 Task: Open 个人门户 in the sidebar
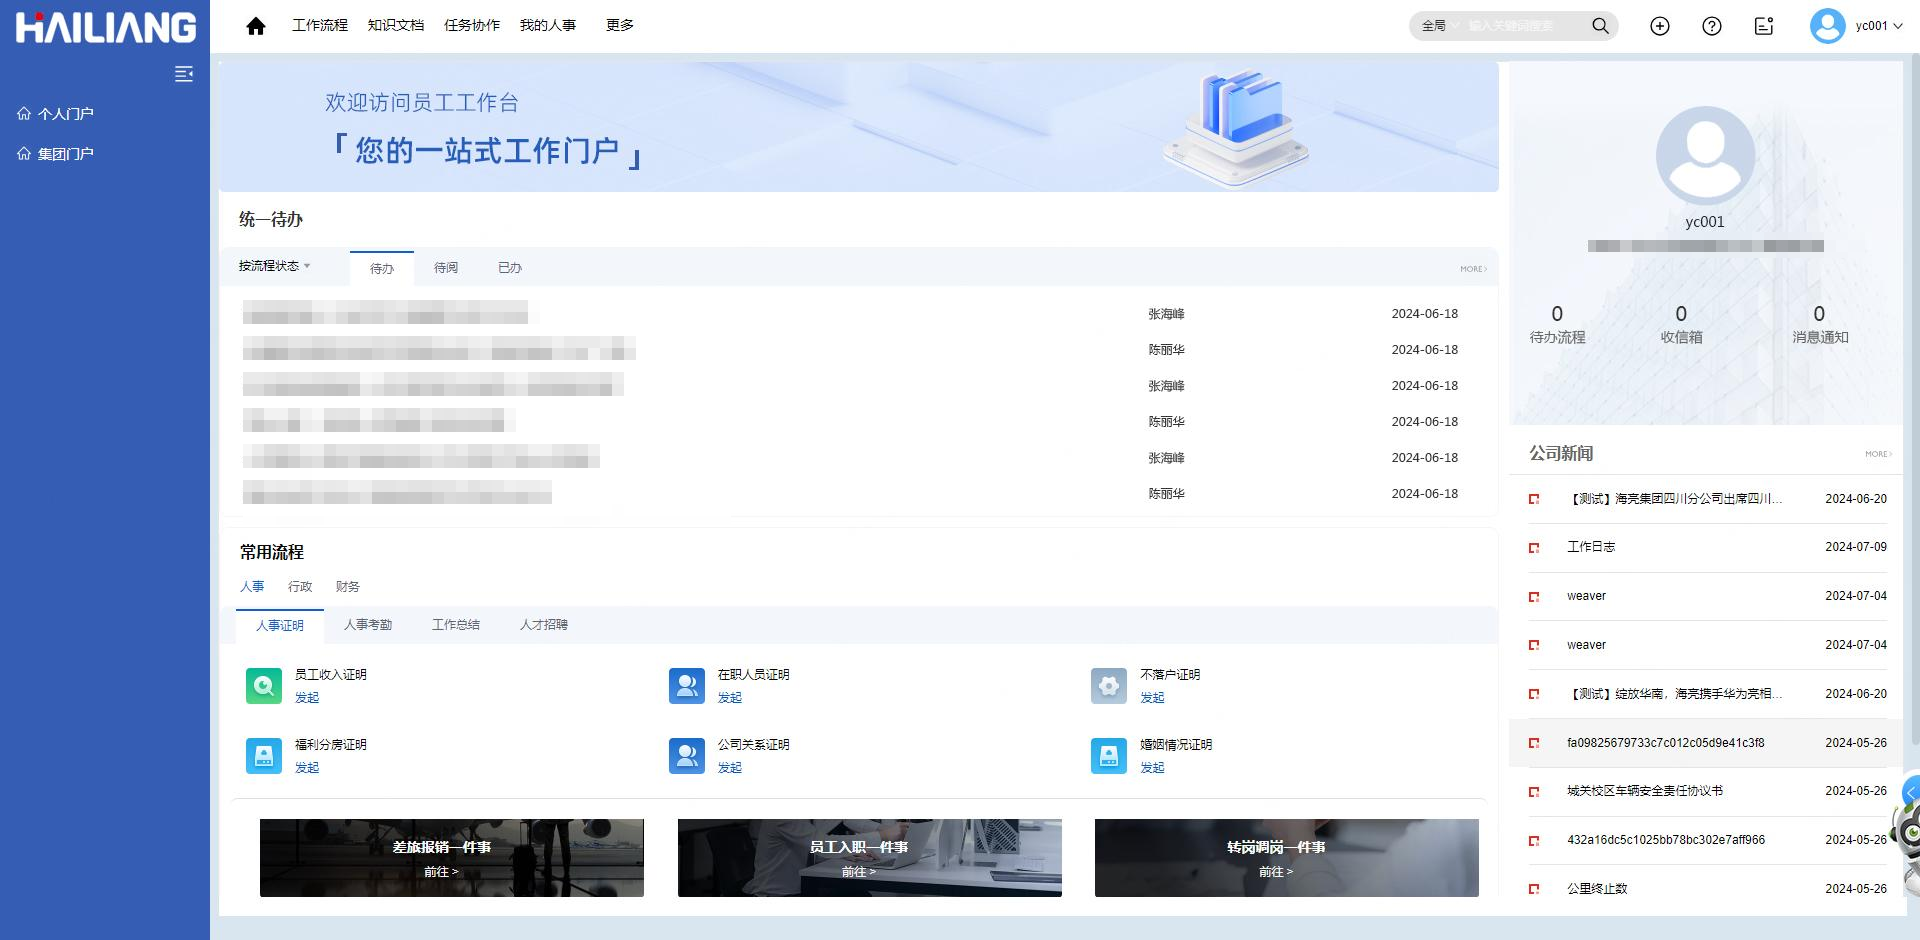point(56,114)
